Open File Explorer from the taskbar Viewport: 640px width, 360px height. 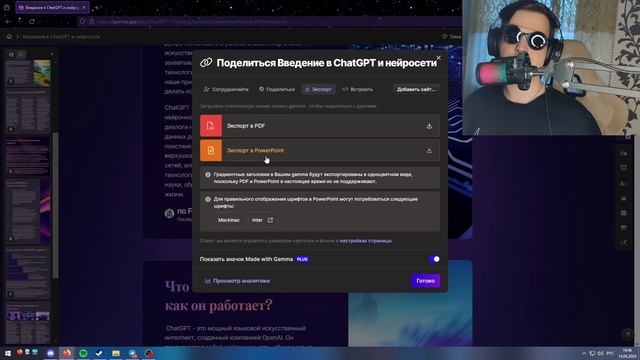click(116, 353)
